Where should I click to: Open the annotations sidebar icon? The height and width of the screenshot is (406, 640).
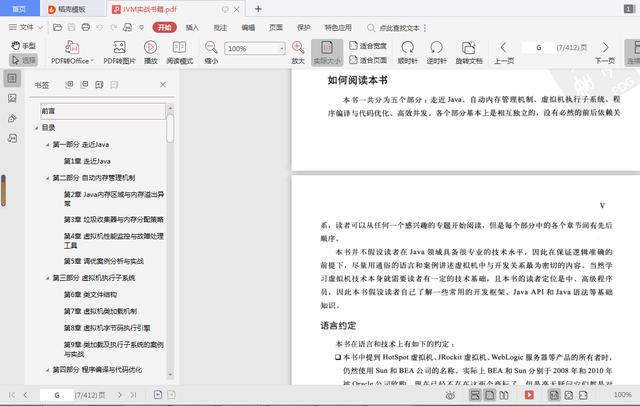tap(12, 118)
